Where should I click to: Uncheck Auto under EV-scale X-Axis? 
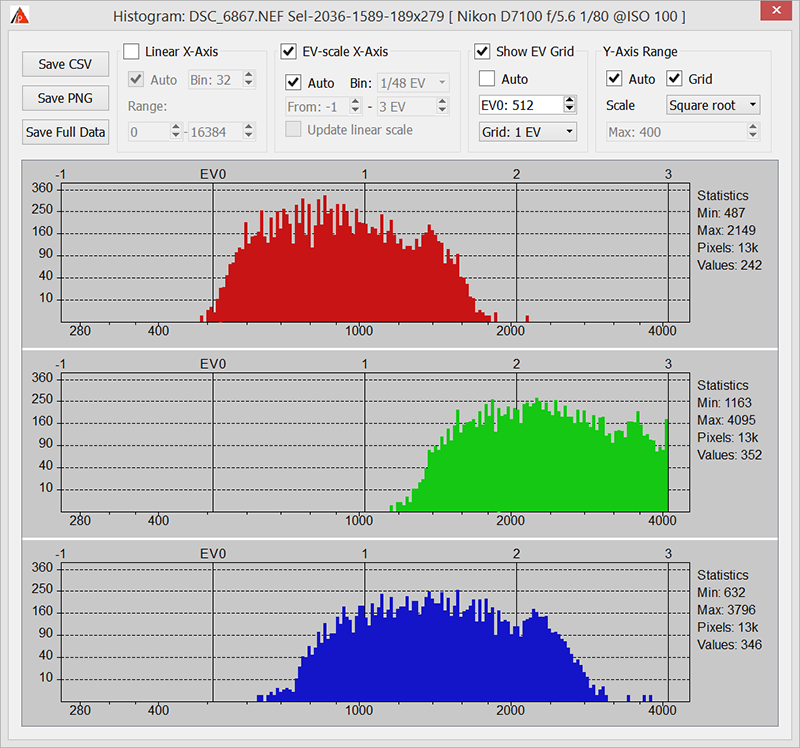294,82
